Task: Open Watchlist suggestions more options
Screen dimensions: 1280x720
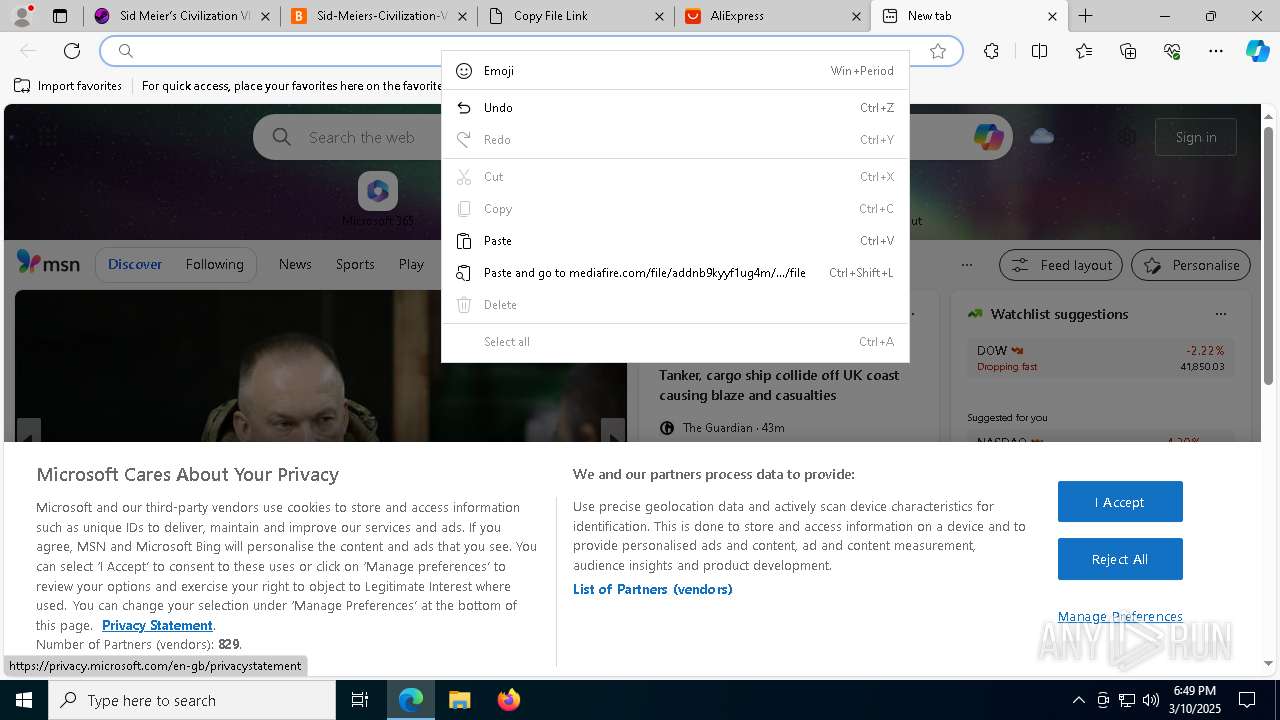Action: point(1220,314)
